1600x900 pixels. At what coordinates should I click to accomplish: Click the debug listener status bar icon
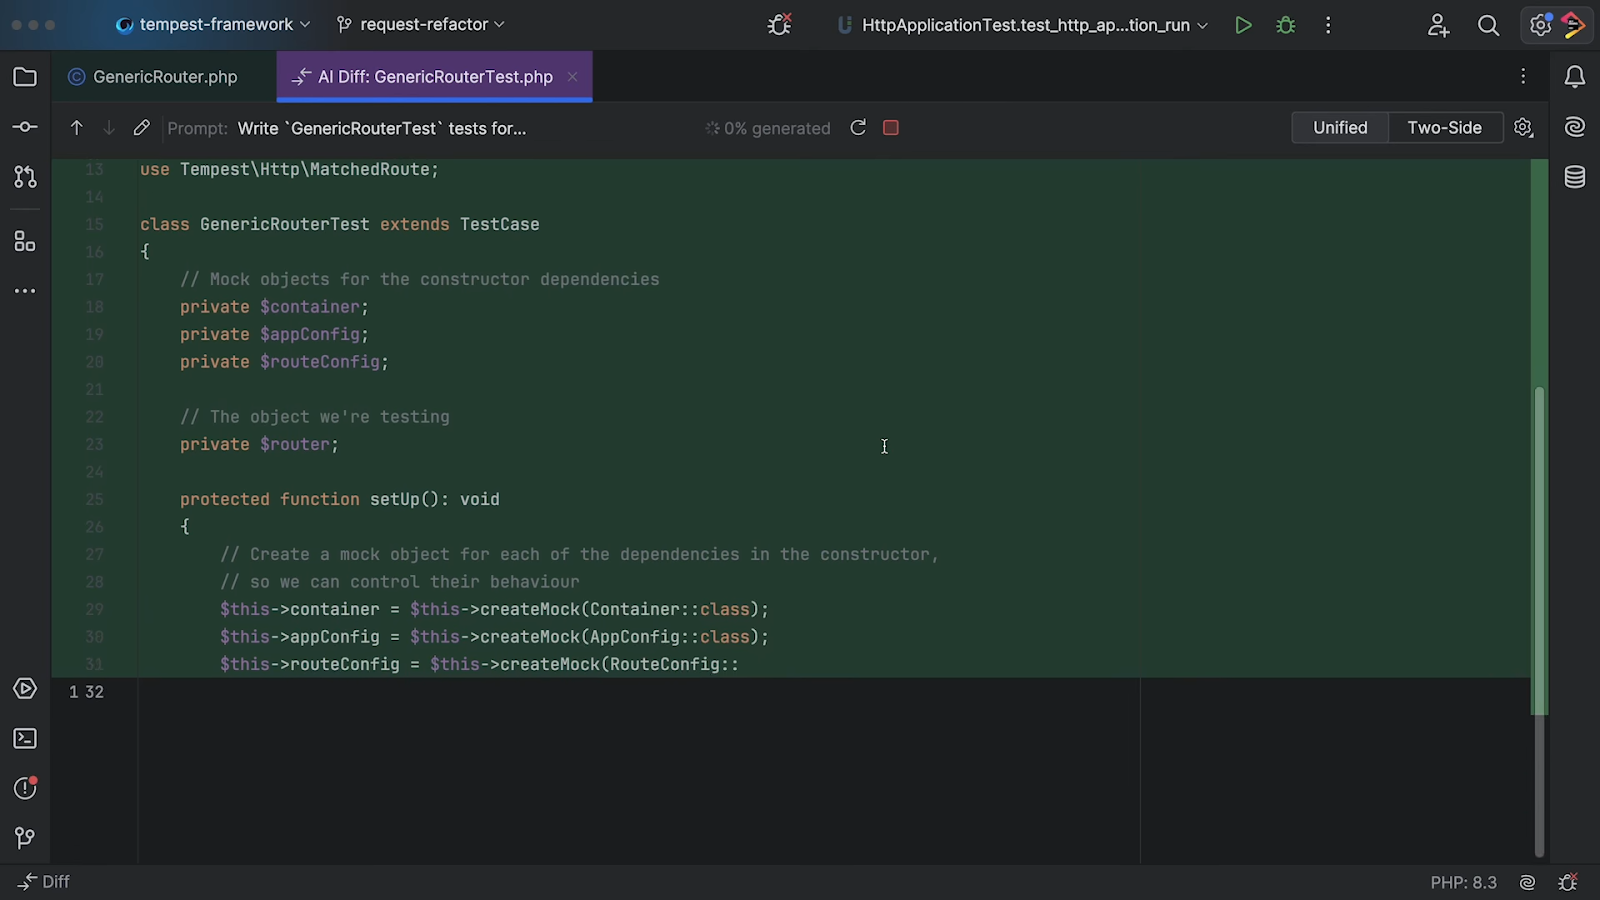click(x=1568, y=882)
